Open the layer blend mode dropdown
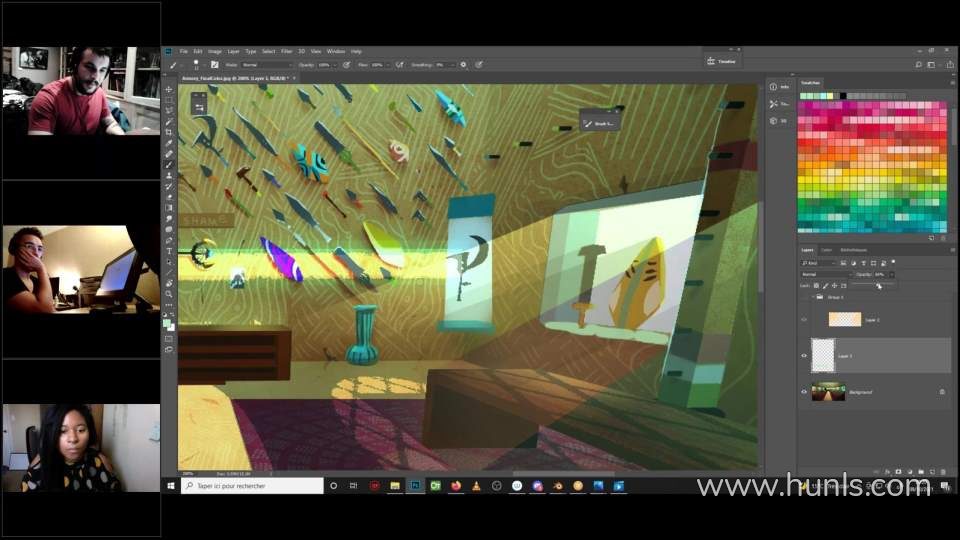 (826, 274)
